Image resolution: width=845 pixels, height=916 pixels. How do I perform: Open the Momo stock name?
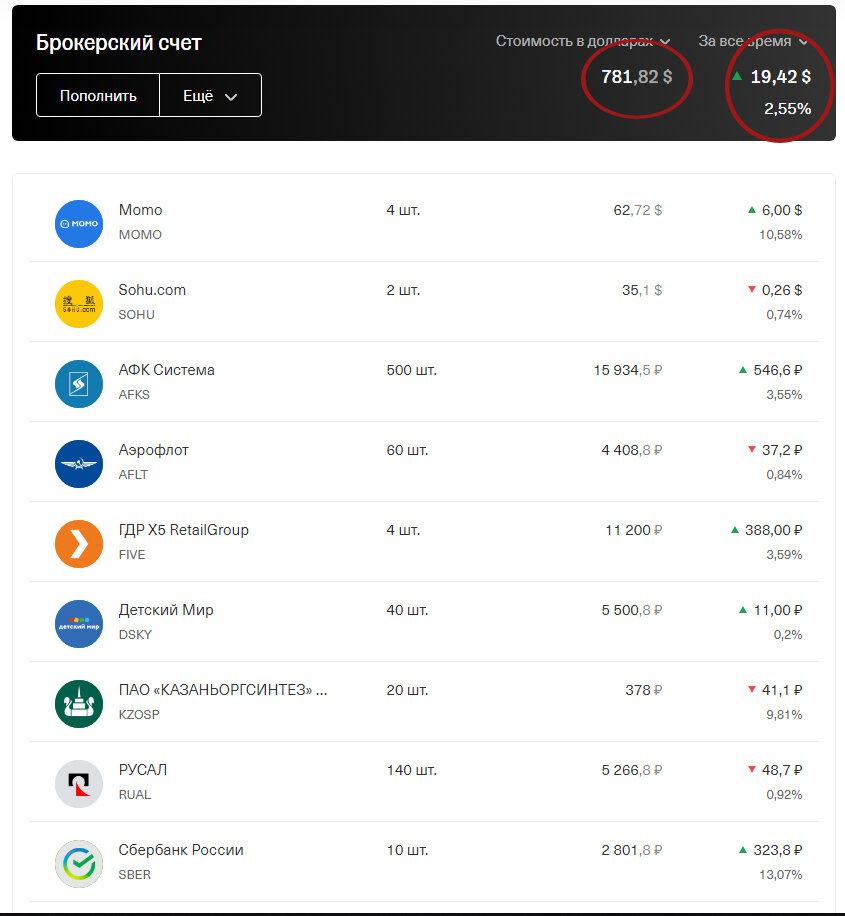tap(140, 210)
